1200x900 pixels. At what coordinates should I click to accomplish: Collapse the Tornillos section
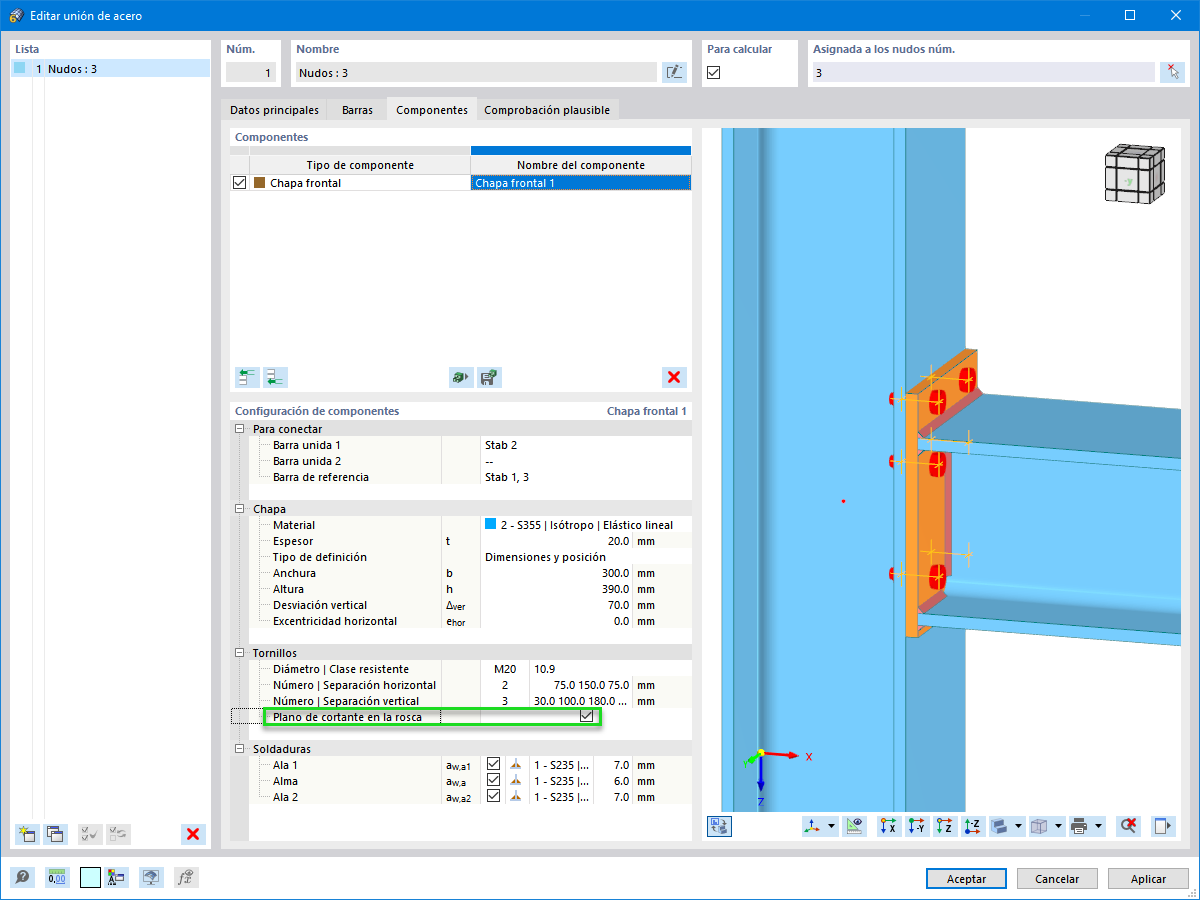(x=239, y=653)
